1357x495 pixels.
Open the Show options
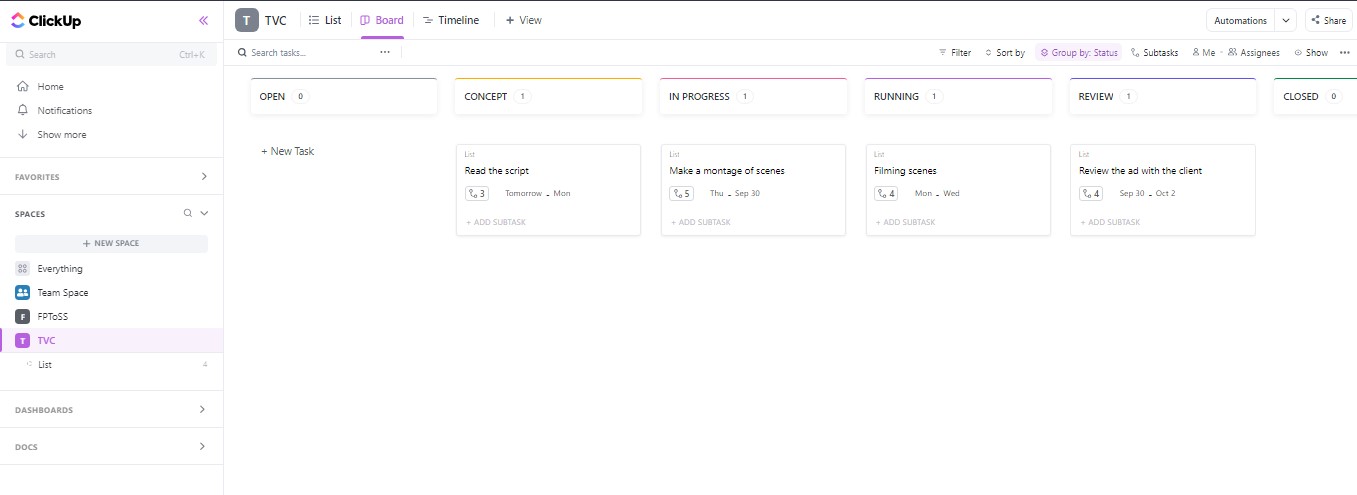tap(1311, 53)
